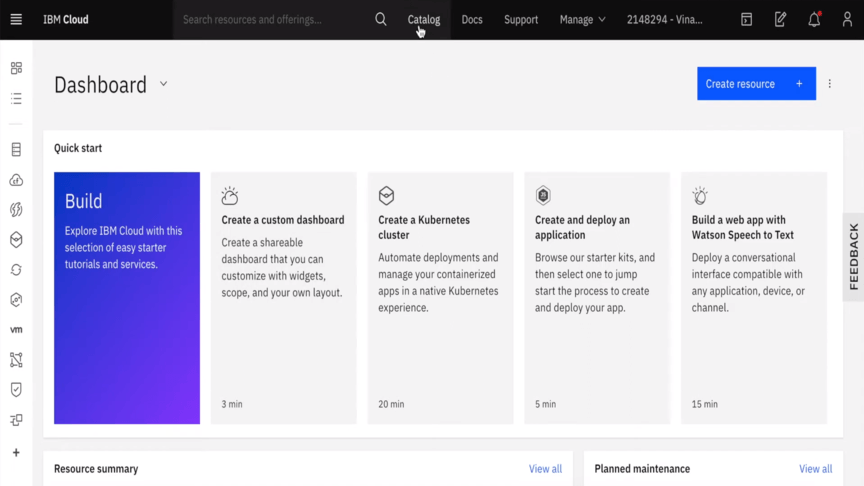Image resolution: width=864 pixels, height=486 pixels.
Task: Click the deploy application tile icon
Action: pyautogui.click(x=543, y=196)
